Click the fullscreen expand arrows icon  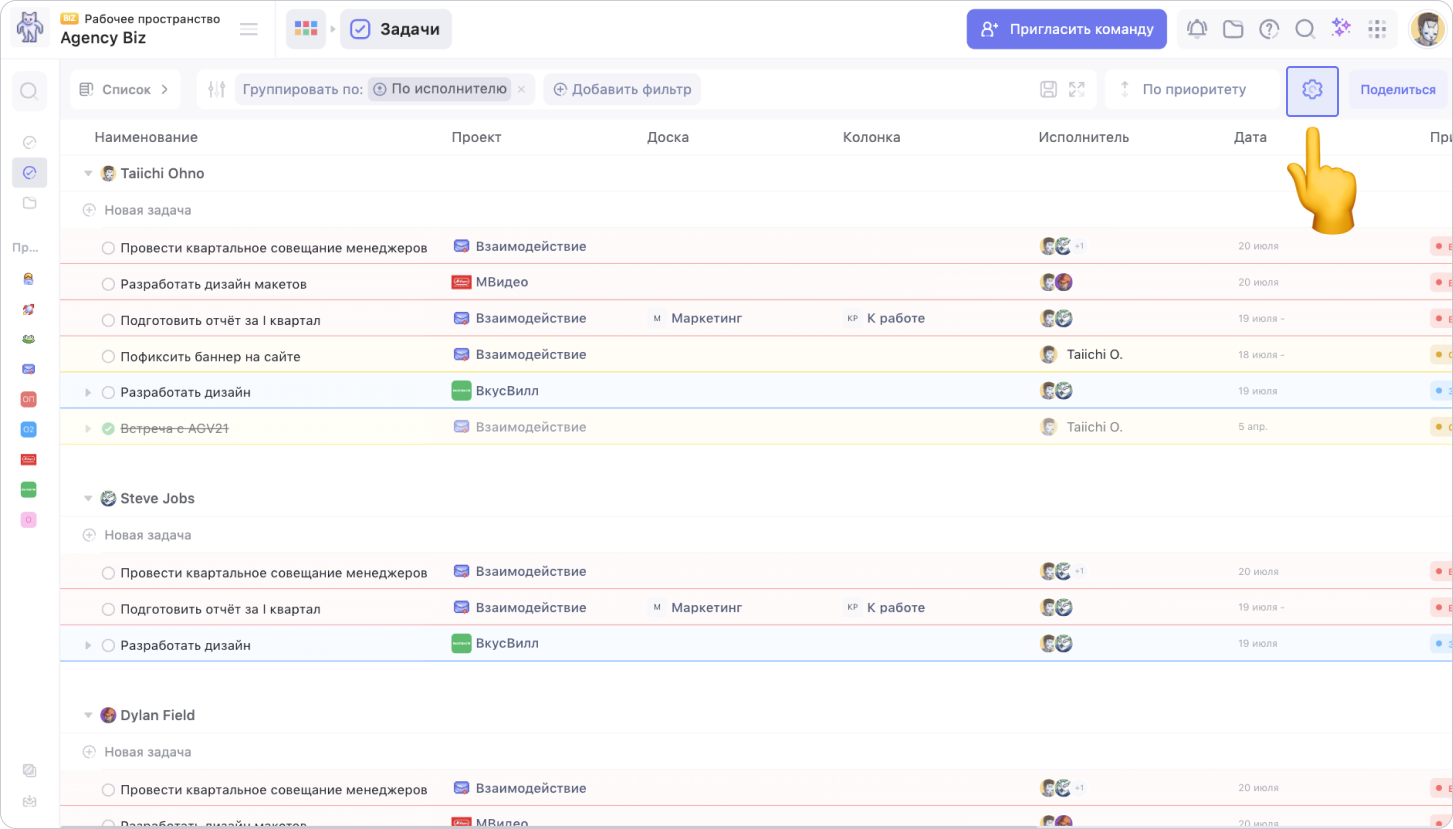click(x=1077, y=90)
